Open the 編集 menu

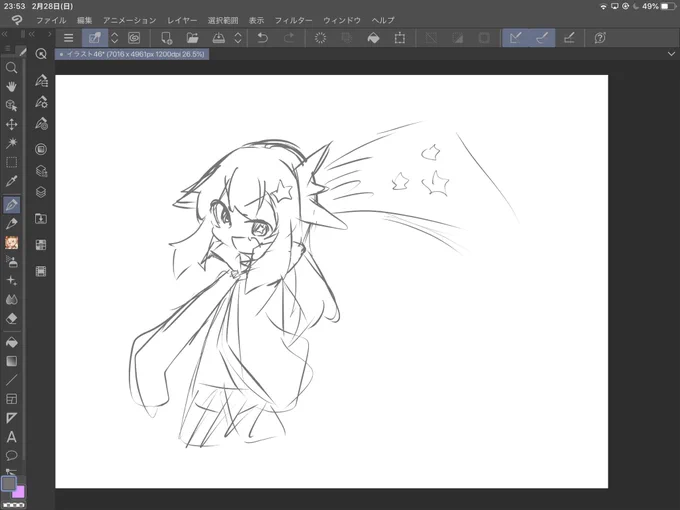[85, 20]
